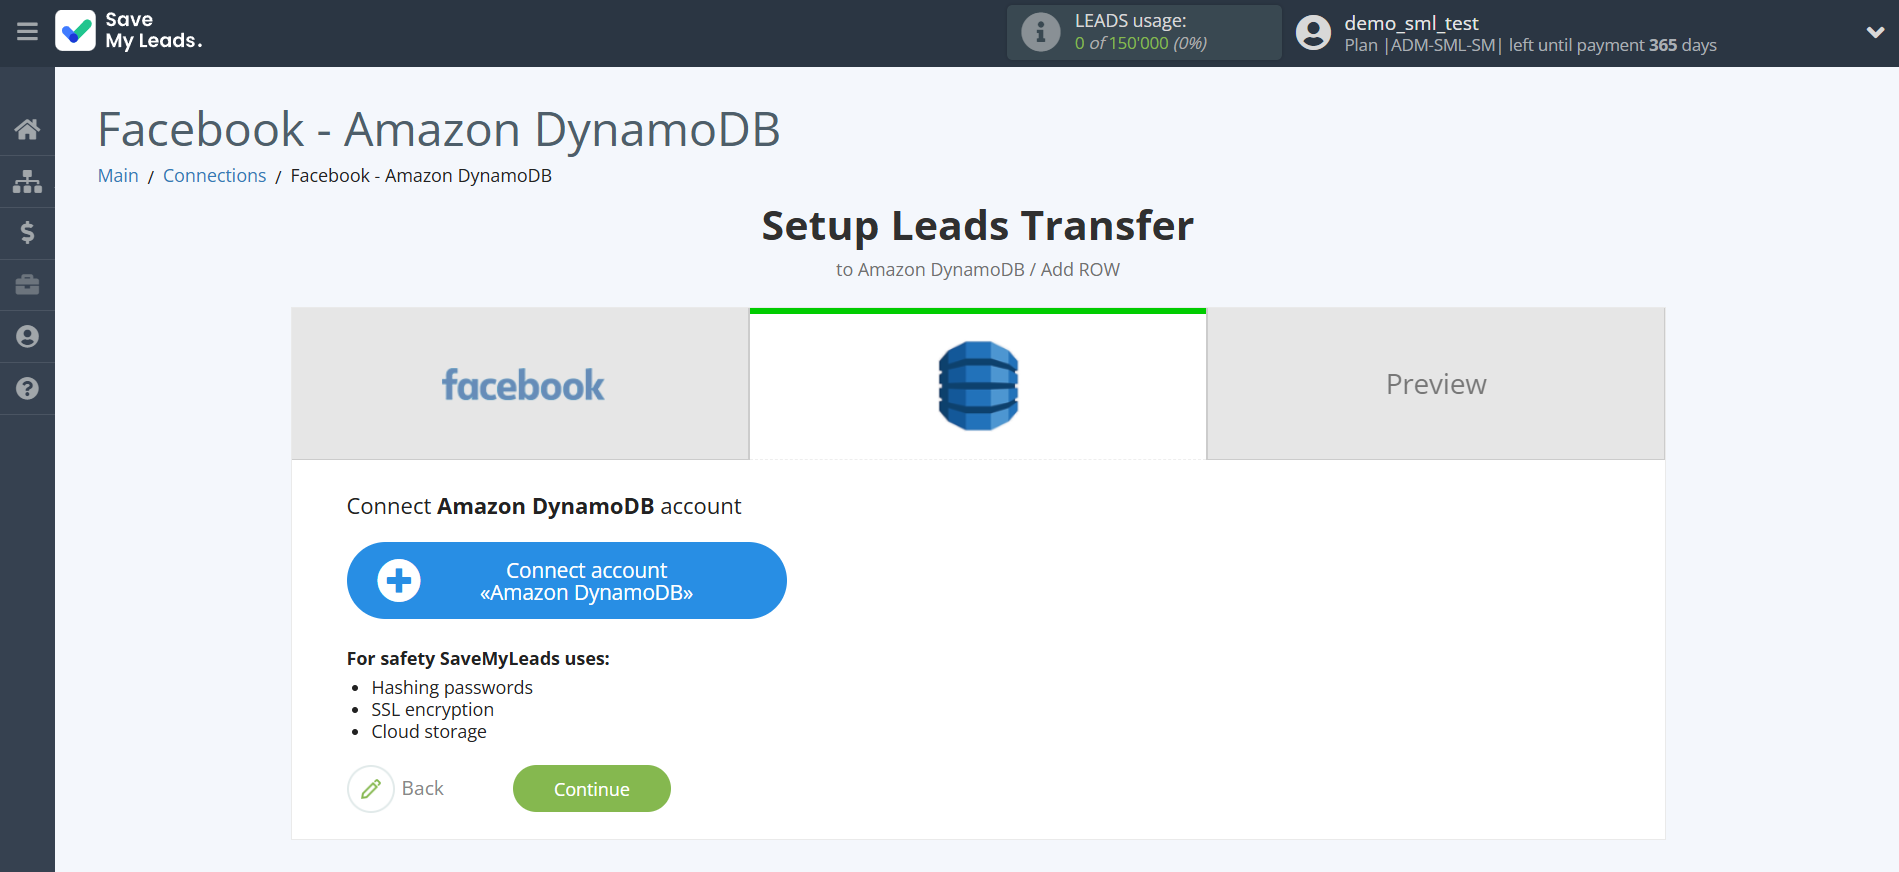Open the billing dollar icon in the sidebar

(x=27, y=233)
